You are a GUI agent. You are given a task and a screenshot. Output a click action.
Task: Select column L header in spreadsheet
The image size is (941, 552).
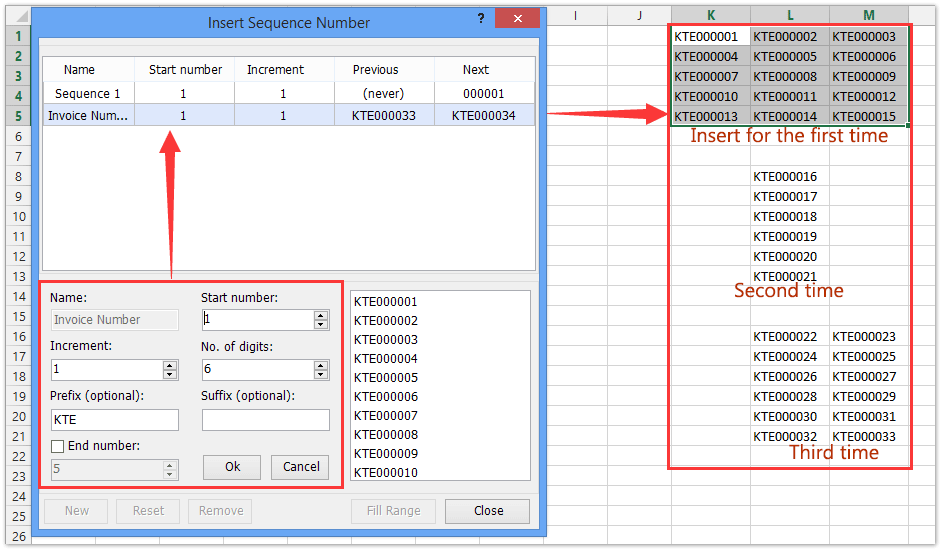point(790,15)
